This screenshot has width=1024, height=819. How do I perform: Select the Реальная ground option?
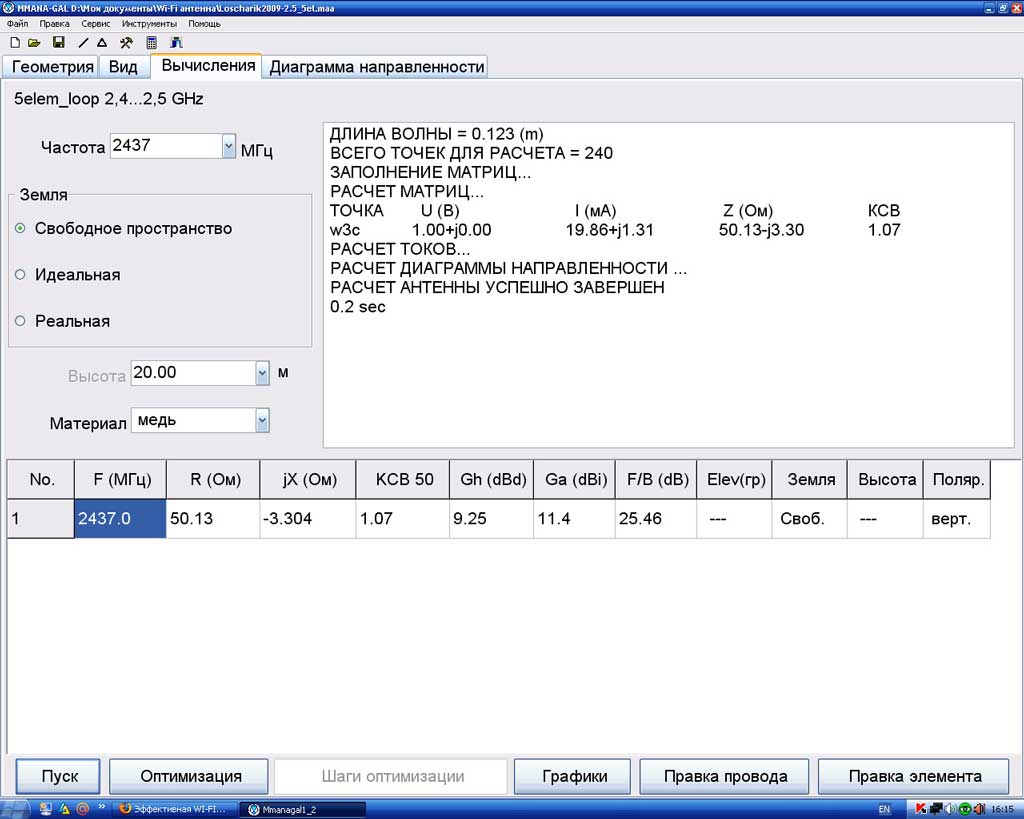[21, 321]
